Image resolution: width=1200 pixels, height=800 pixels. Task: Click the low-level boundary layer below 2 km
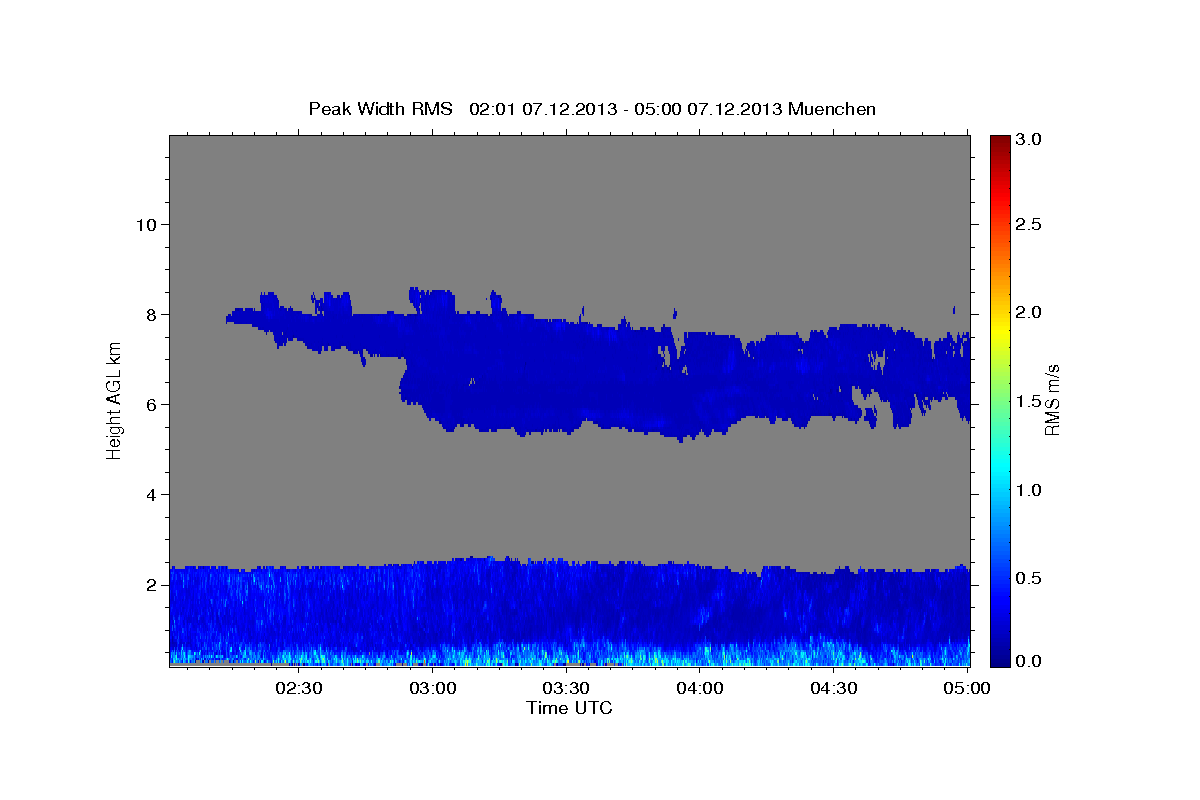569,612
